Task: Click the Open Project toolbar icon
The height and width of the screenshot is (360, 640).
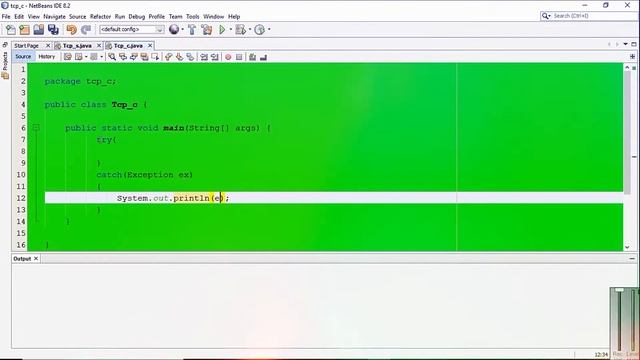Action: click(39, 29)
